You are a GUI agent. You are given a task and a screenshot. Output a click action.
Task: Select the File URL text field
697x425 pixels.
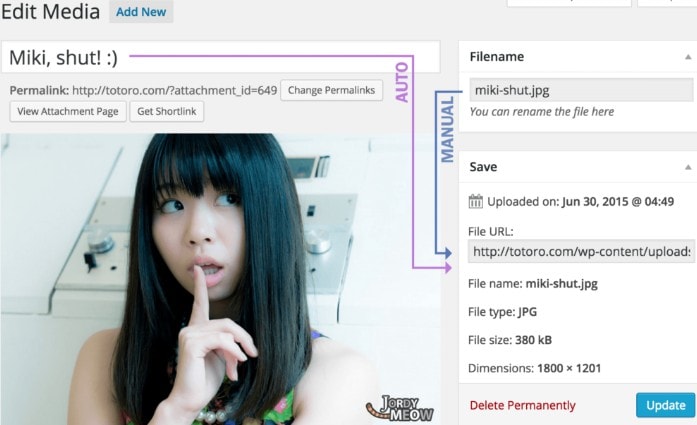[x=581, y=251]
